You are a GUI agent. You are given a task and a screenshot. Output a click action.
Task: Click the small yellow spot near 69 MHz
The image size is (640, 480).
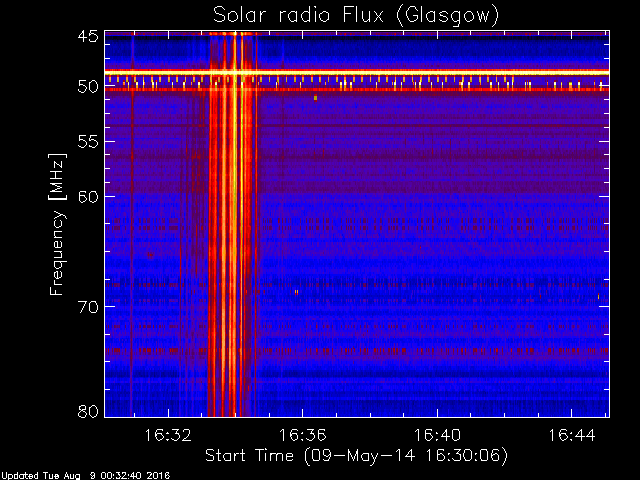(296, 292)
